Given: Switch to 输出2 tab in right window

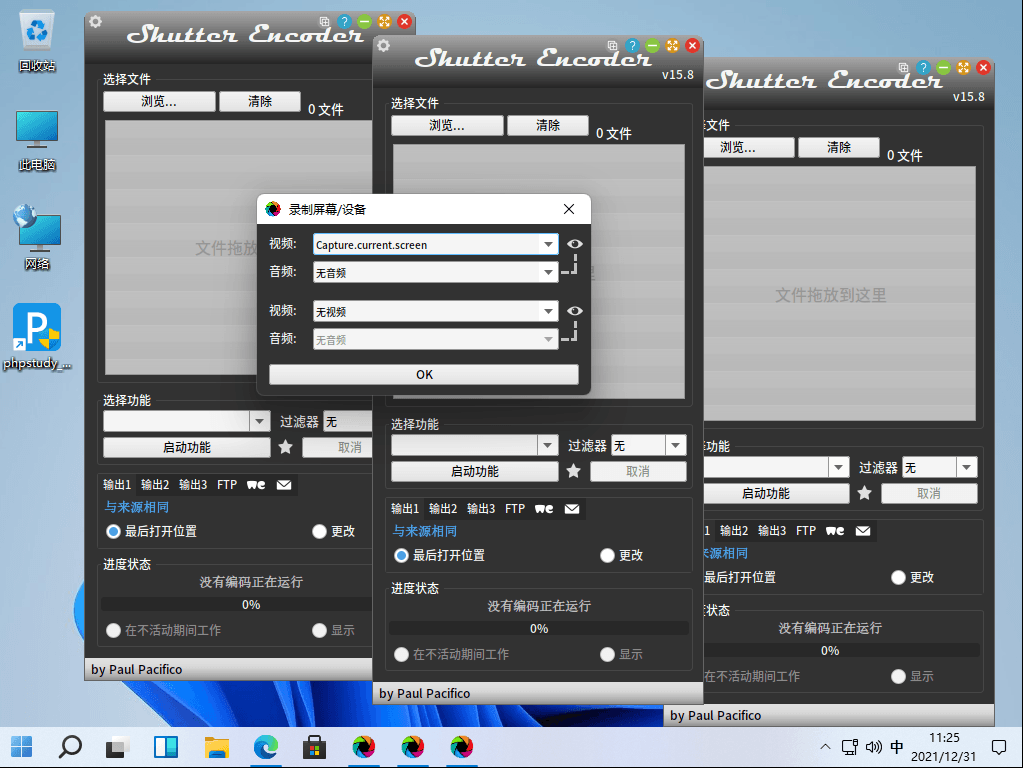Looking at the screenshot, I should tap(734, 531).
